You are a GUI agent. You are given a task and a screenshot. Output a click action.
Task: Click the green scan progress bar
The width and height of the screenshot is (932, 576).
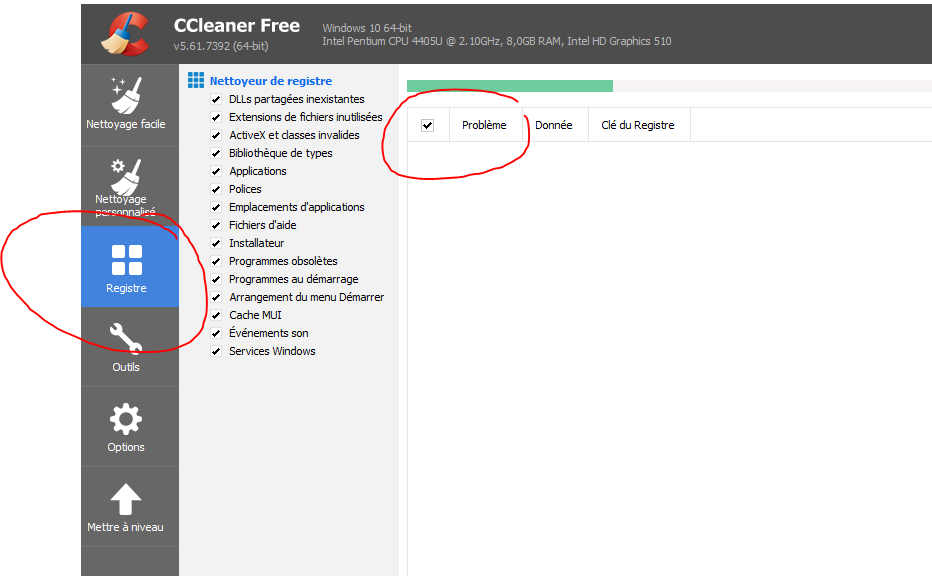[x=510, y=86]
